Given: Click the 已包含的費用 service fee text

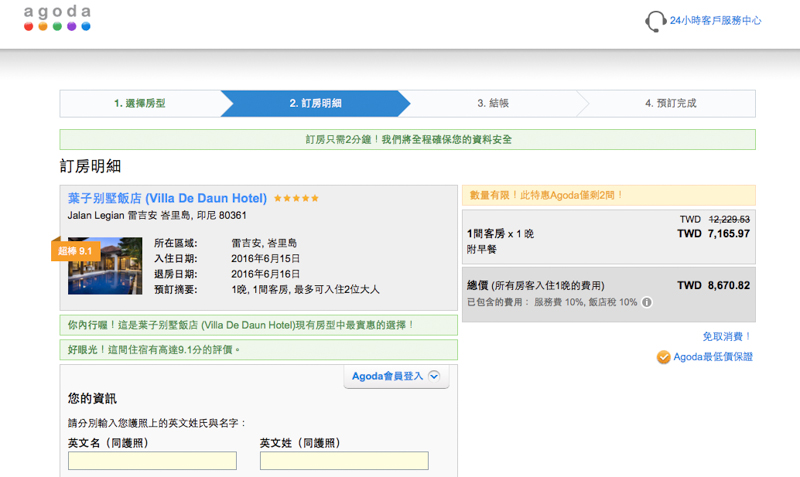Looking at the screenshot, I should (552, 303).
